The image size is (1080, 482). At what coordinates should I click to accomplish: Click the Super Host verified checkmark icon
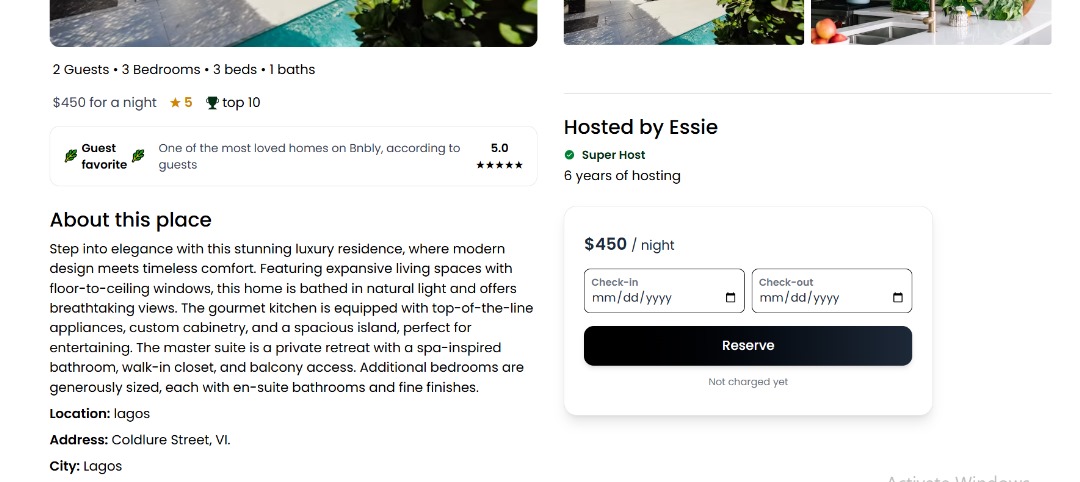(x=569, y=155)
